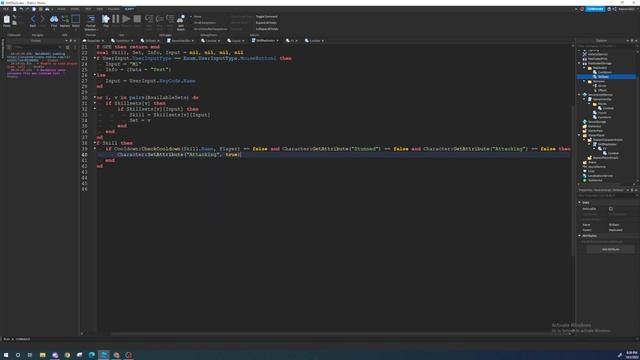Select the highlighted Skillsets module in the Explorer
The image size is (640, 360).
(x=606, y=77)
